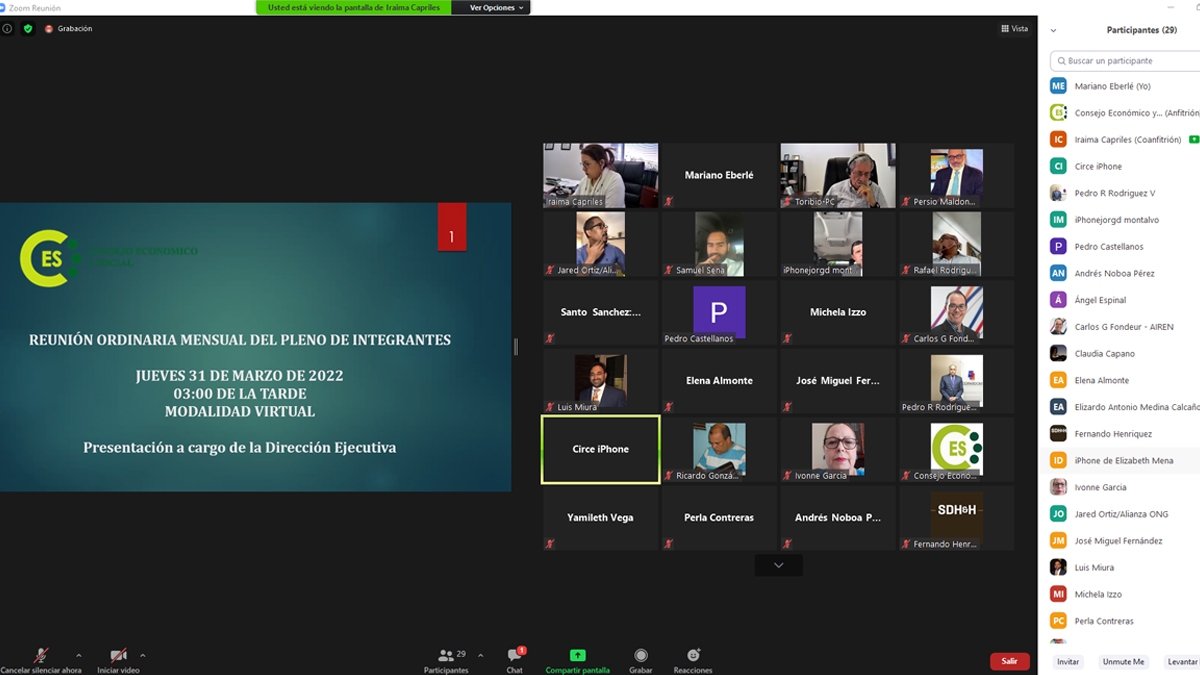The height and width of the screenshot is (675, 1200).
Task: Select Pedro Castellanos P tile
Action: click(x=719, y=312)
